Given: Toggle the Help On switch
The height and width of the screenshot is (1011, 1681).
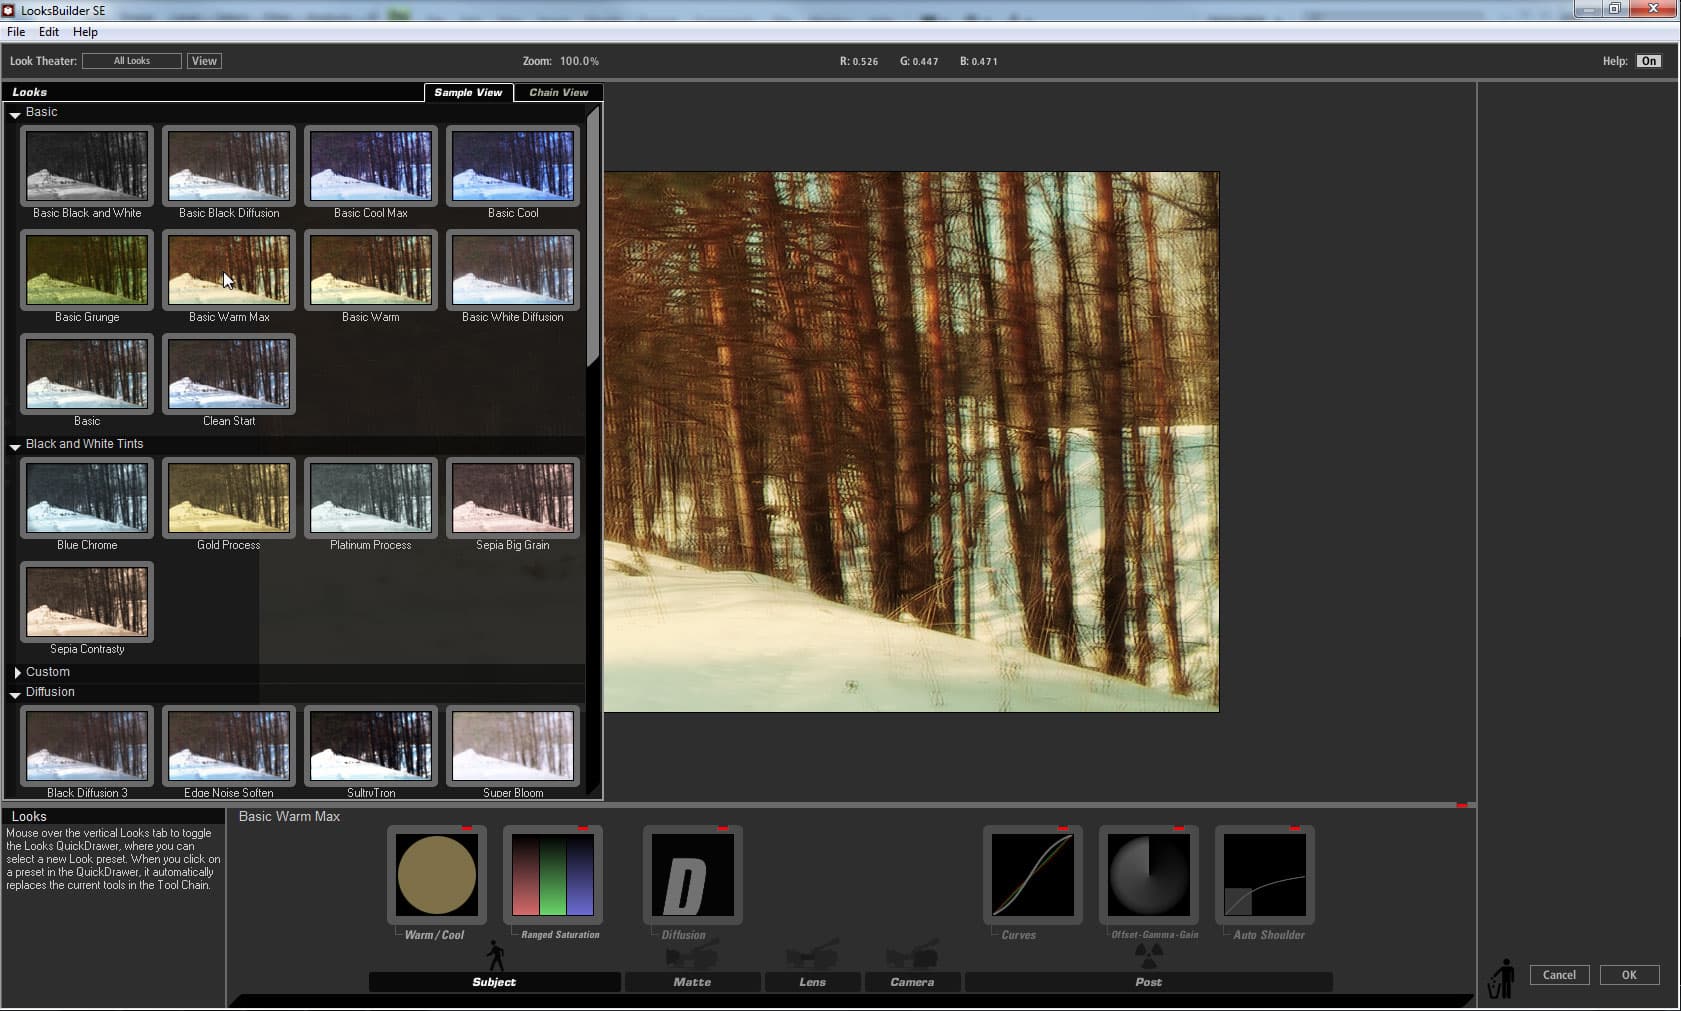Looking at the screenshot, I should (x=1648, y=61).
